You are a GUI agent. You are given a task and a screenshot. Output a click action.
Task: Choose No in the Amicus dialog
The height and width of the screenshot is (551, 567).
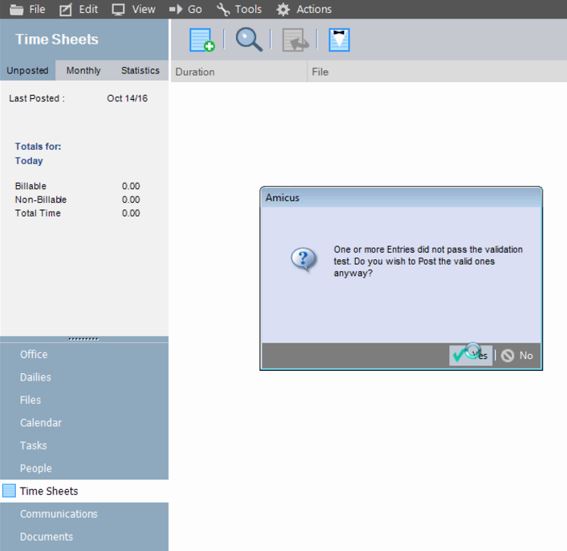point(517,355)
